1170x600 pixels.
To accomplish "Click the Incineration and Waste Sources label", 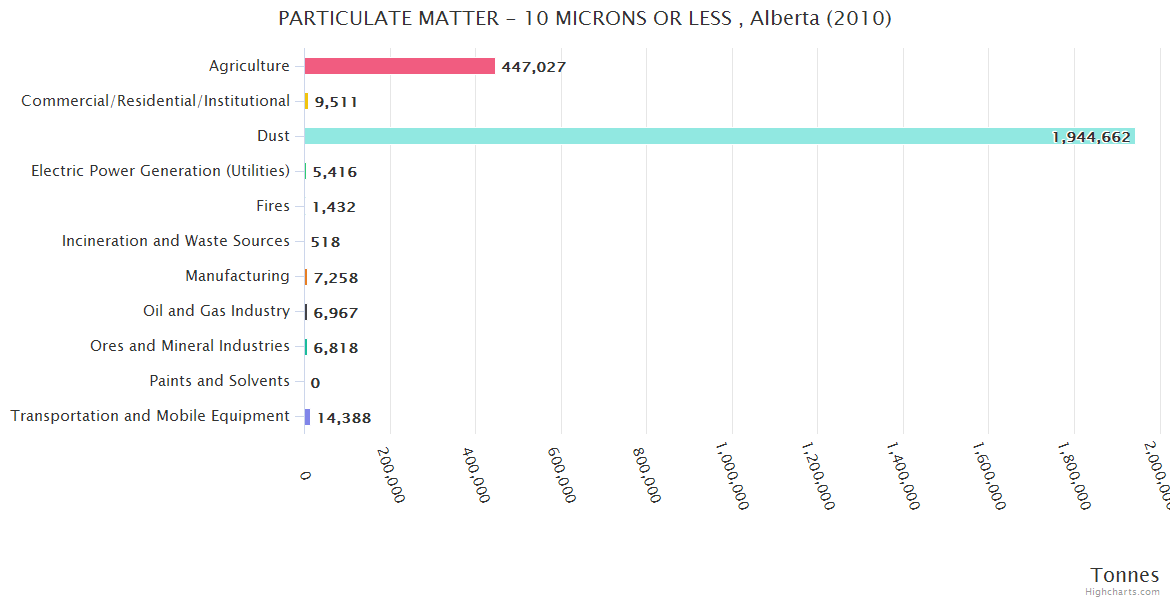I will coord(175,241).
